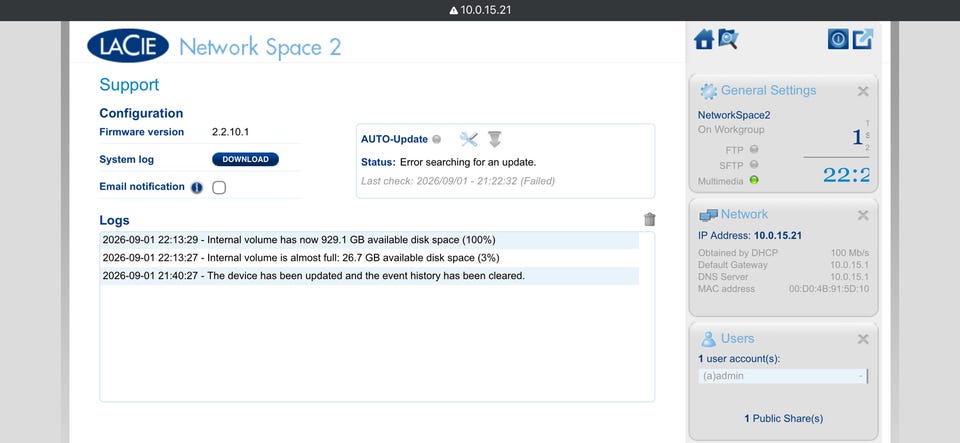The height and width of the screenshot is (443, 960).
Task: Click the firmware download arrow icon
Action: pos(495,139)
